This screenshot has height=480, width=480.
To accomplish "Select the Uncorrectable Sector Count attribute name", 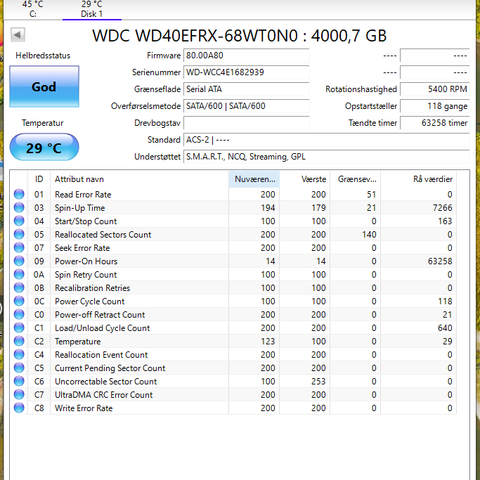I will click(106, 381).
